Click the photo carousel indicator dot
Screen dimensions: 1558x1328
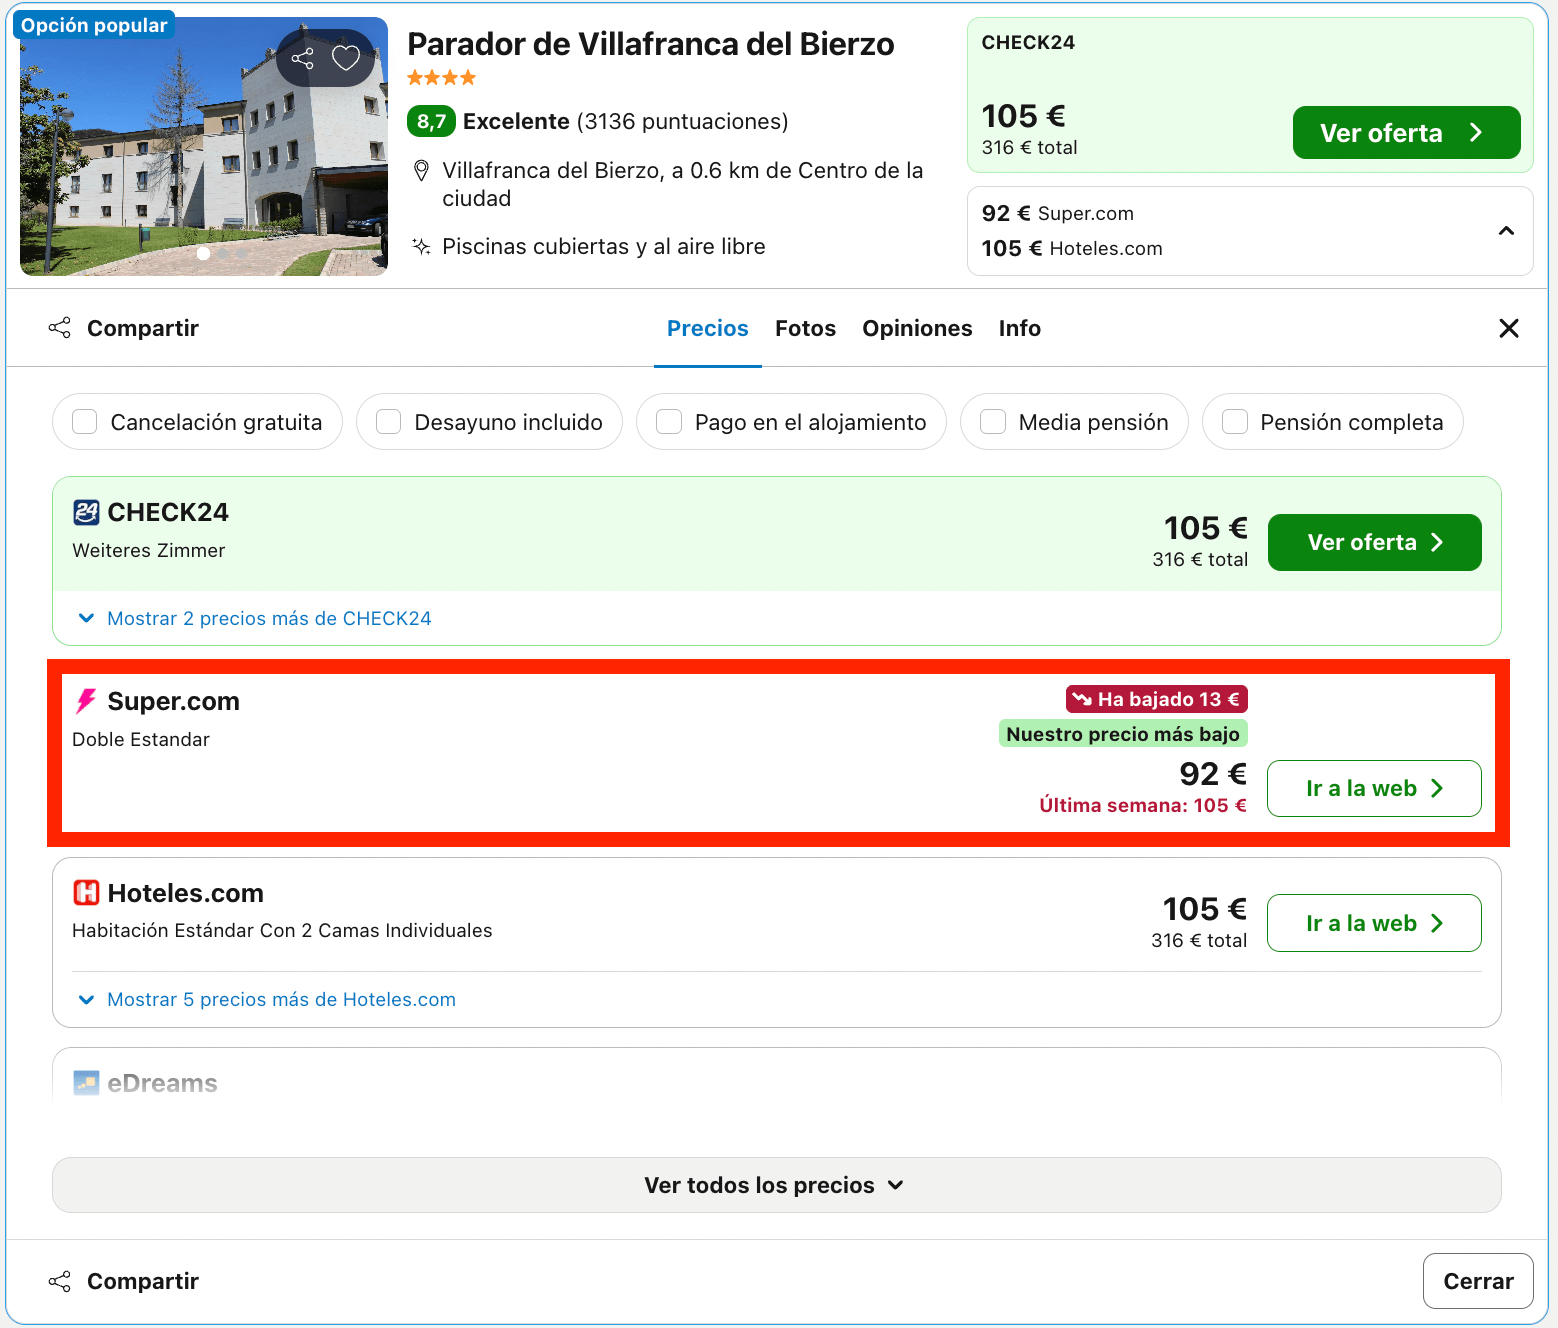pyautogui.click(x=204, y=253)
